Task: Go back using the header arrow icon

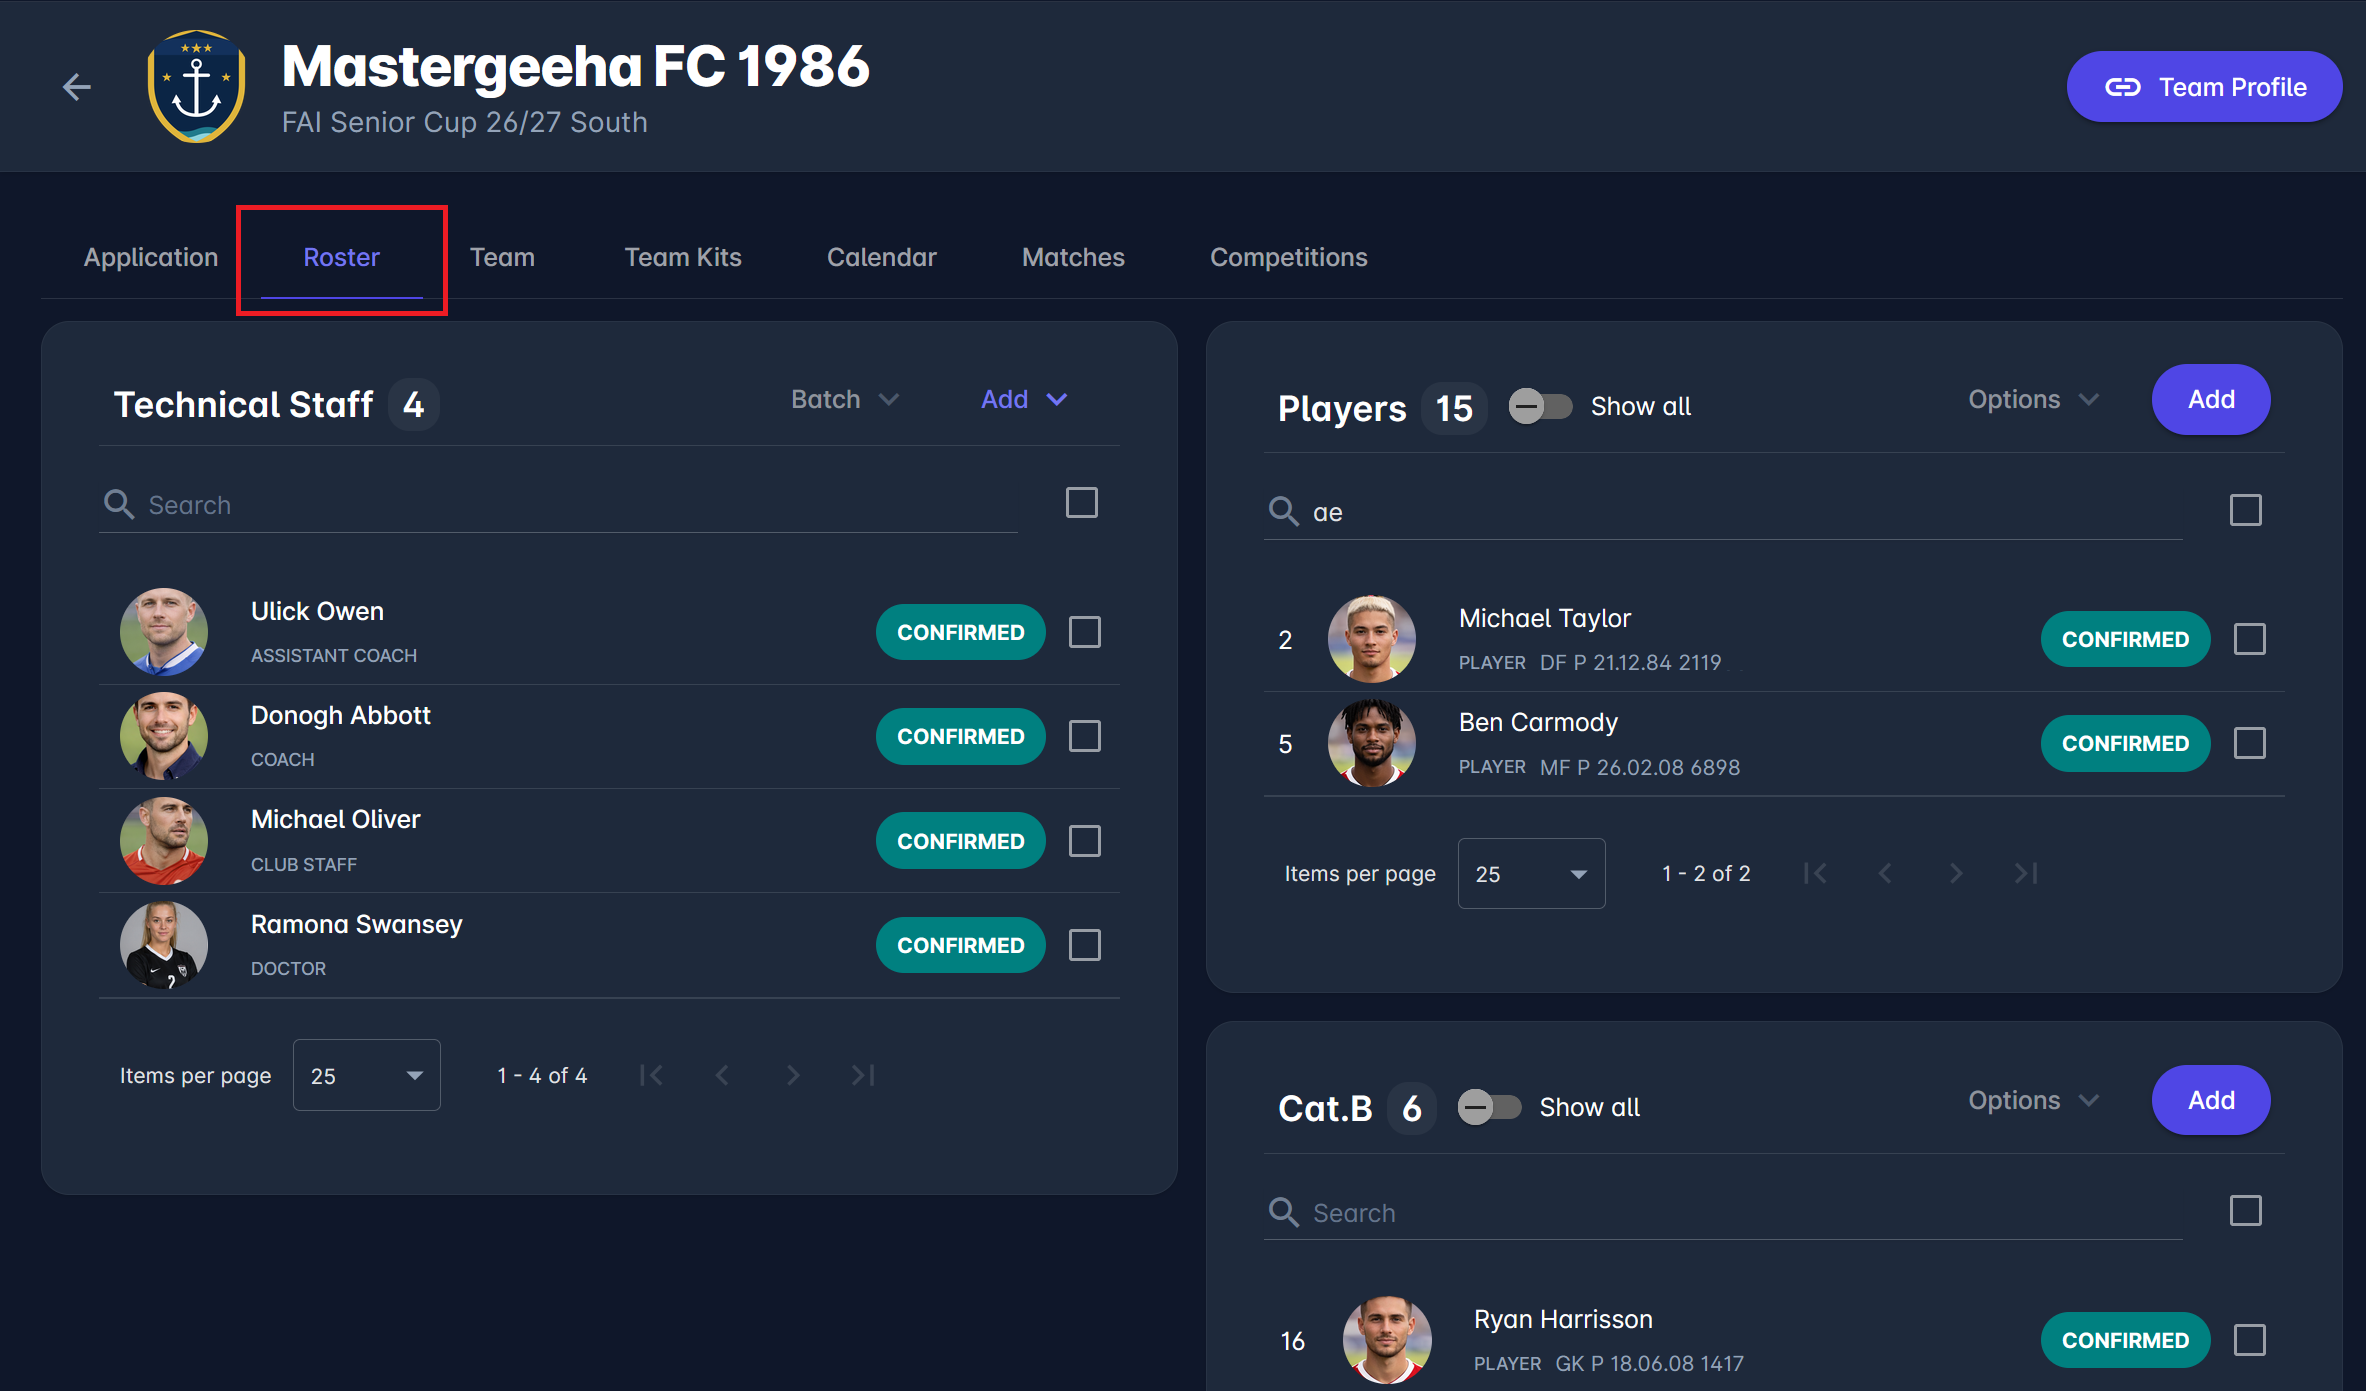Action: [x=77, y=87]
